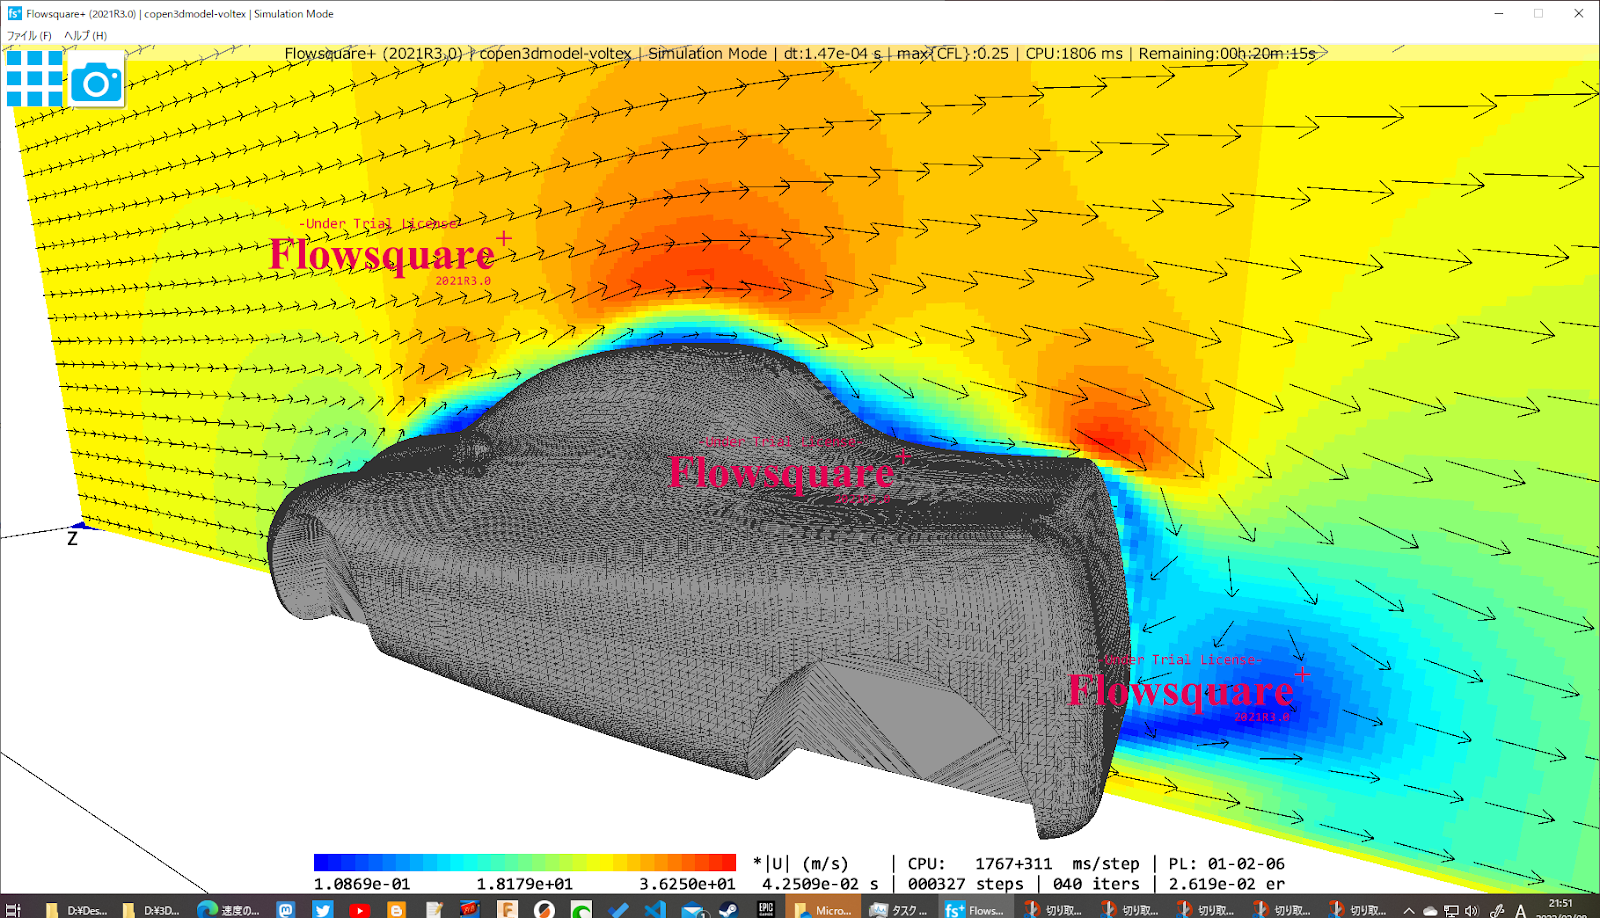This screenshot has width=1600, height=918.
Task: Click the max{CFL}:0.25 status text
Action: pyautogui.click(x=953, y=54)
